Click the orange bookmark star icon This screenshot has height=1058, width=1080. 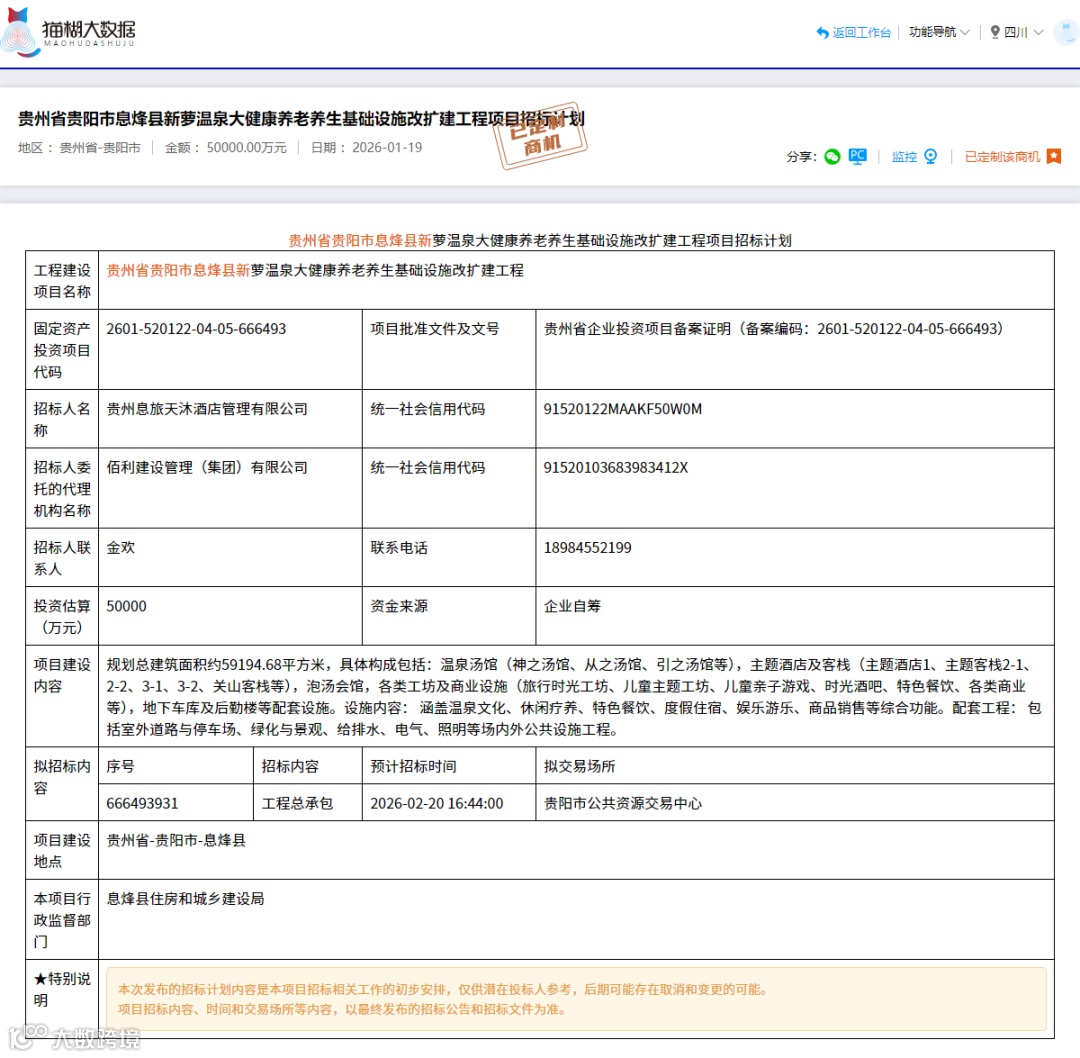tap(1054, 157)
